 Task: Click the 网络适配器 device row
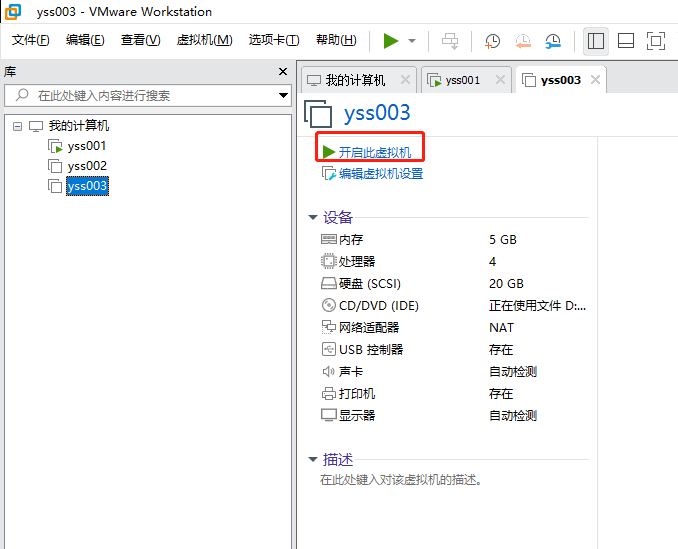pos(454,328)
